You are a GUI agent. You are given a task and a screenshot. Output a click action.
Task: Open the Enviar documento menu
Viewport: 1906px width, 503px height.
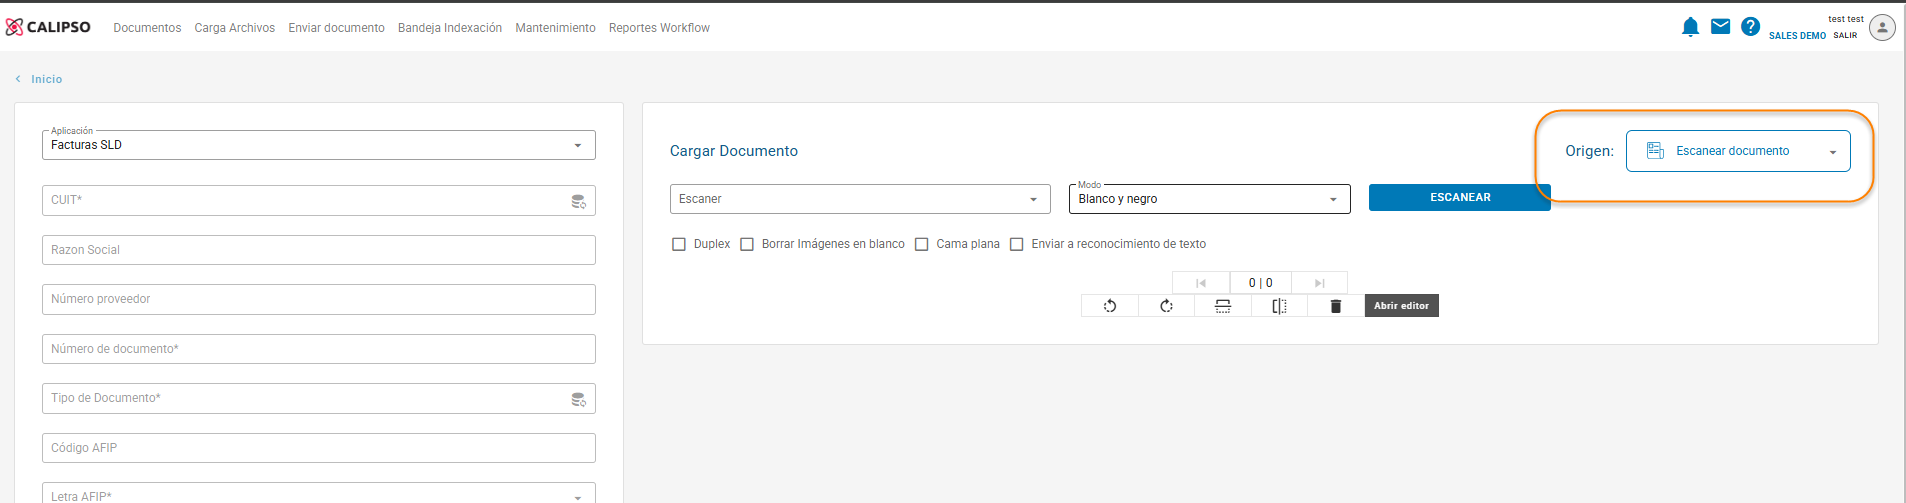click(336, 28)
